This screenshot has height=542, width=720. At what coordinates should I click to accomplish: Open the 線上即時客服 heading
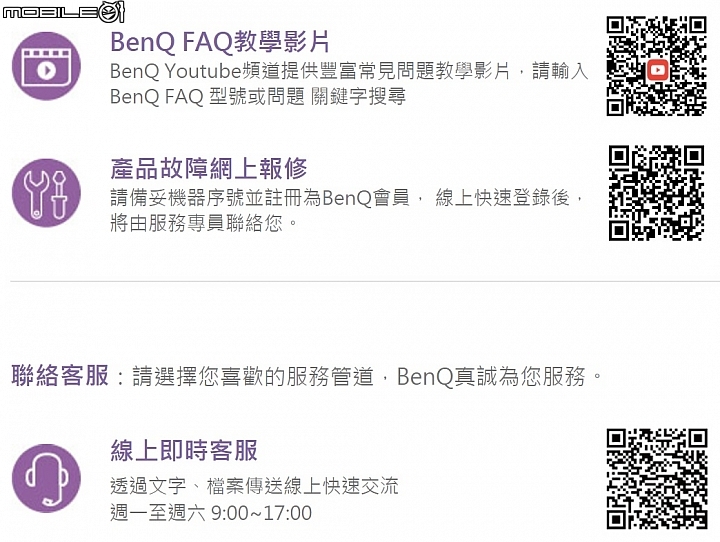184,450
